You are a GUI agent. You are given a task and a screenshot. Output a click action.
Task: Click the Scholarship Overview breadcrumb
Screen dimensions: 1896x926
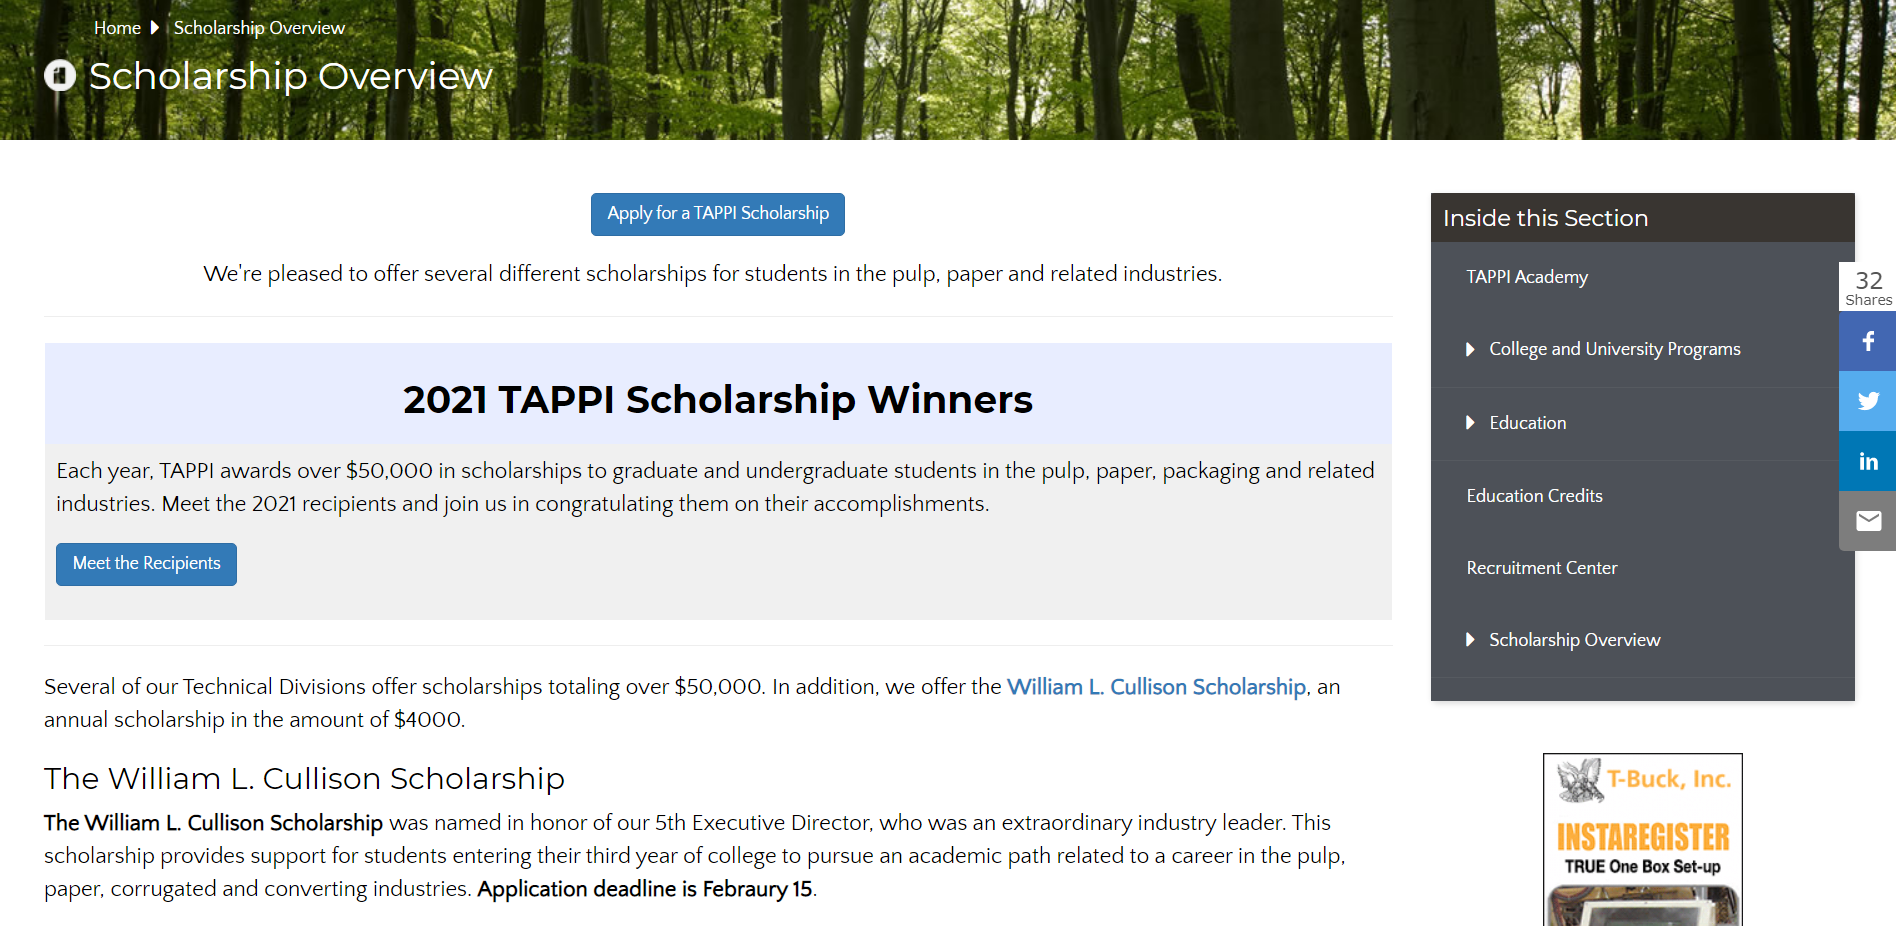[x=258, y=28]
